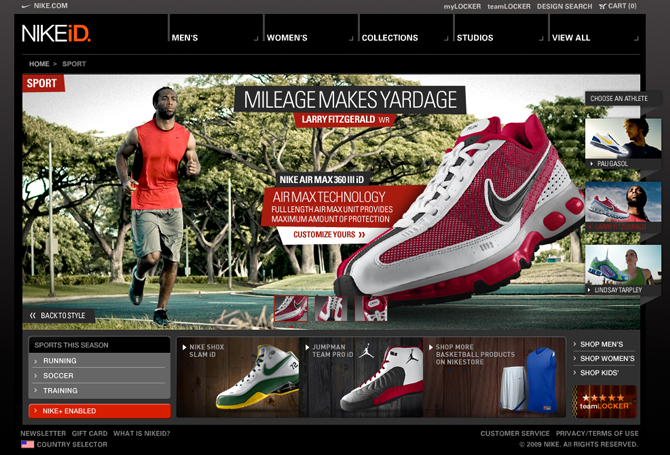Viewport: 670px width, 455px height.
Task: Click the HOME breadcrumb
Action: coord(39,64)
